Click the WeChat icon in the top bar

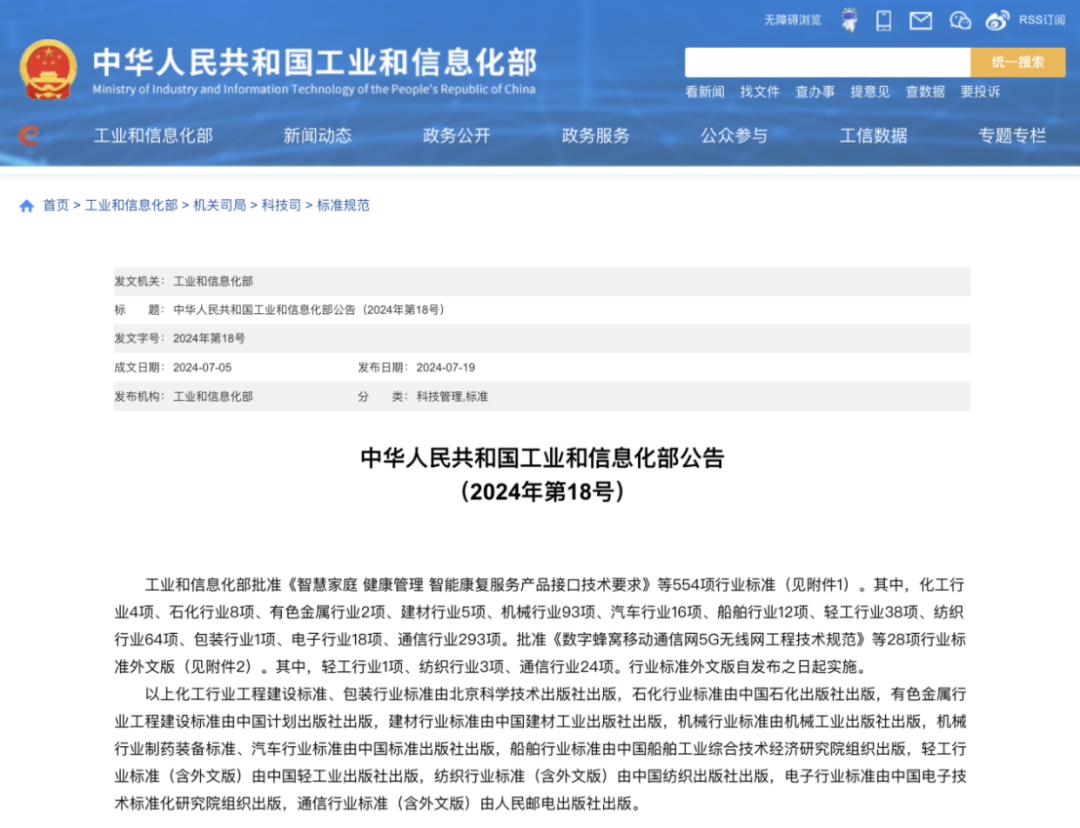(960, 19)
